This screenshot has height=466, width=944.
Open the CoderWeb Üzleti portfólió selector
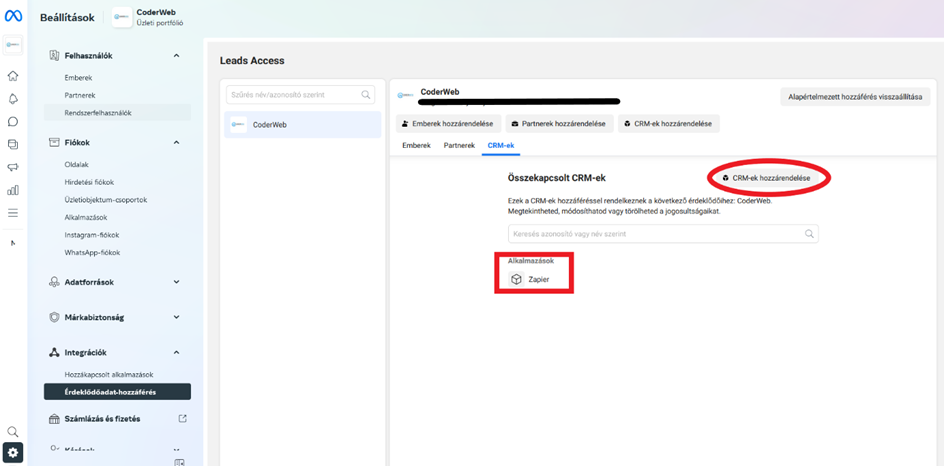tap(148, 17)
